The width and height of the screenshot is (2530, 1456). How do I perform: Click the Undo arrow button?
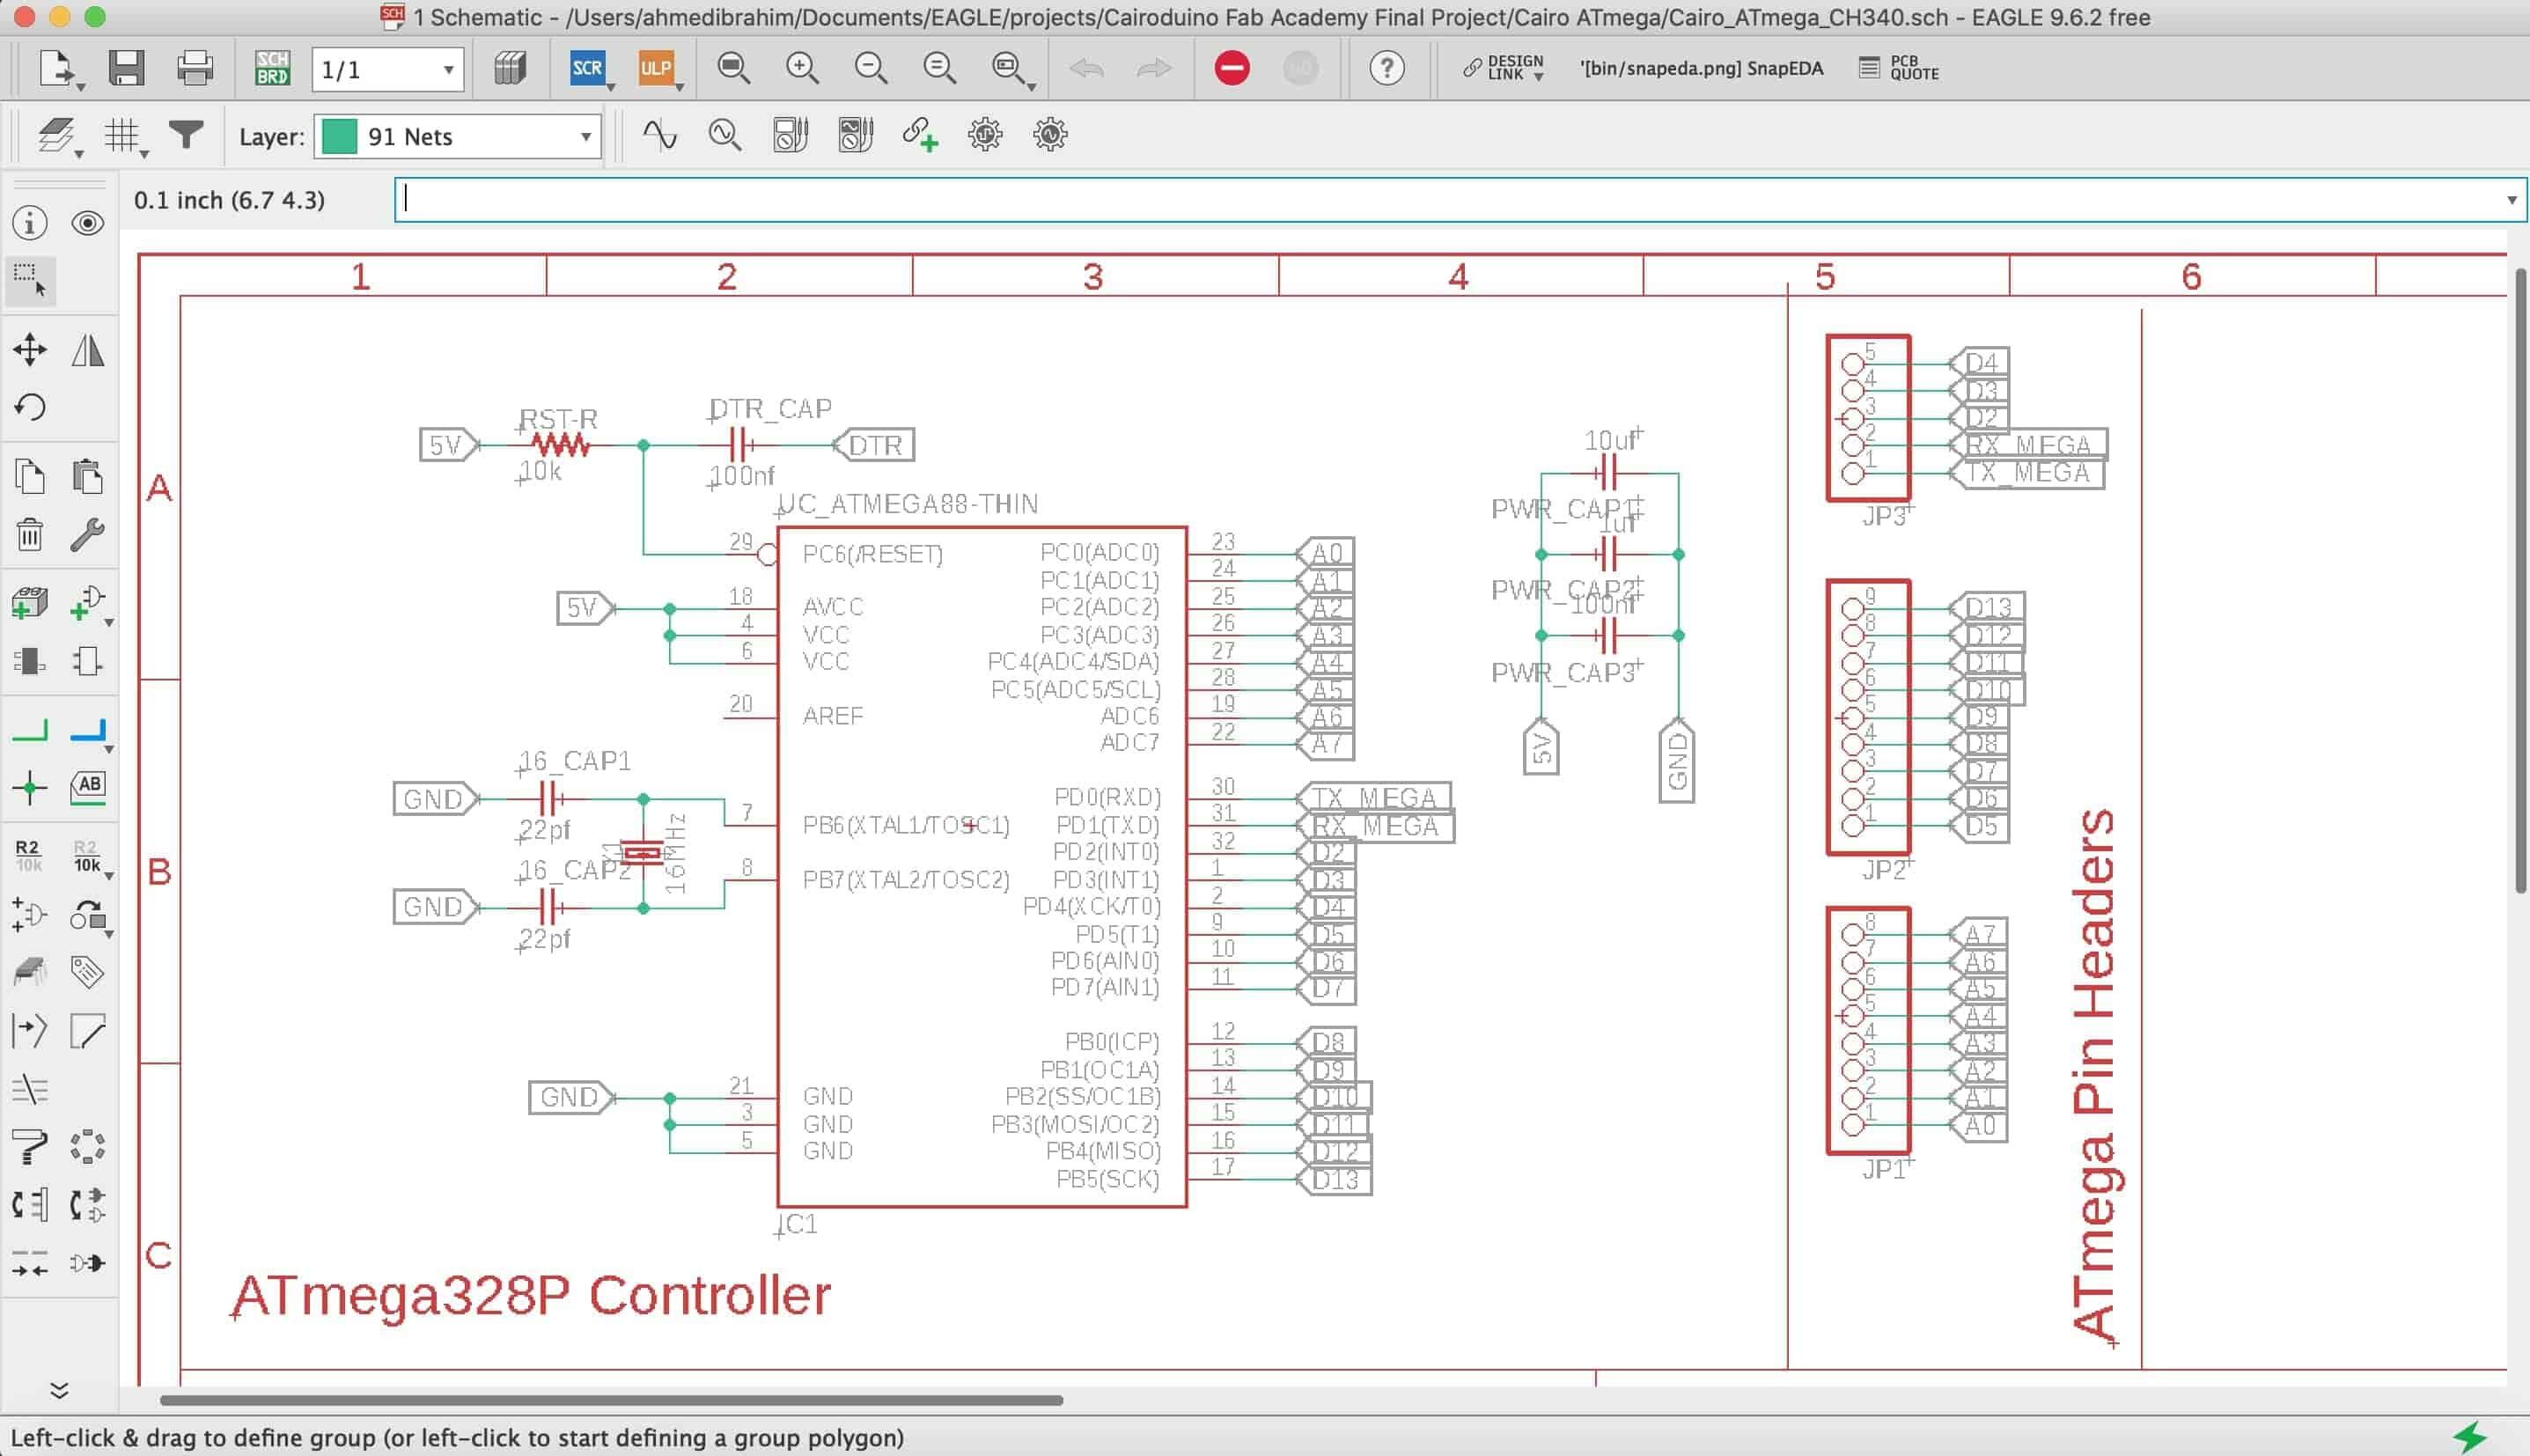pos(1087,68)
